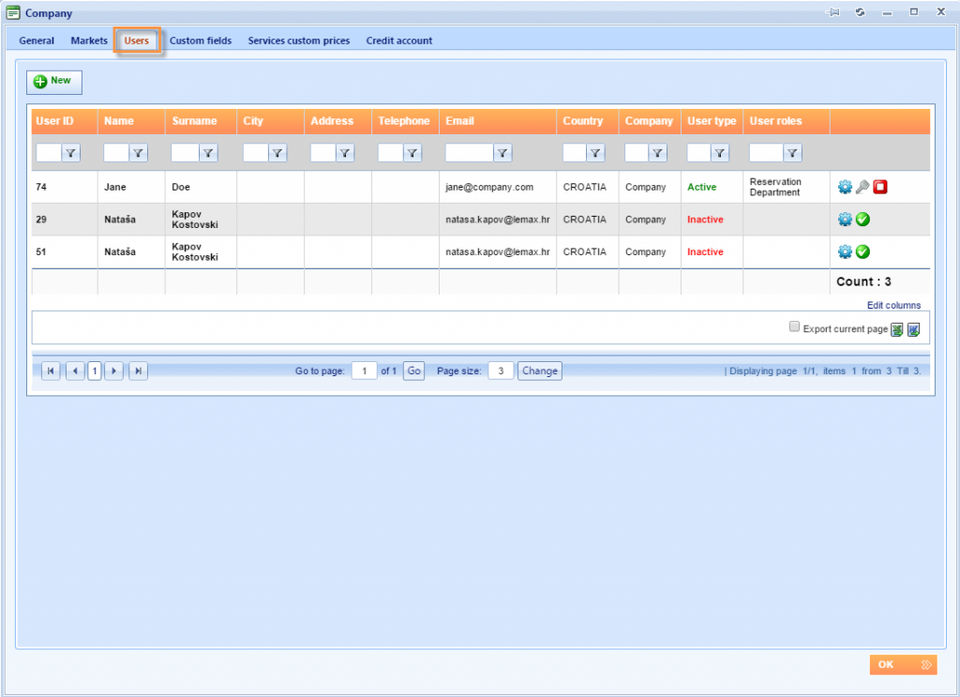Click the Telephone column filter icon

click(x=413, y=153)
